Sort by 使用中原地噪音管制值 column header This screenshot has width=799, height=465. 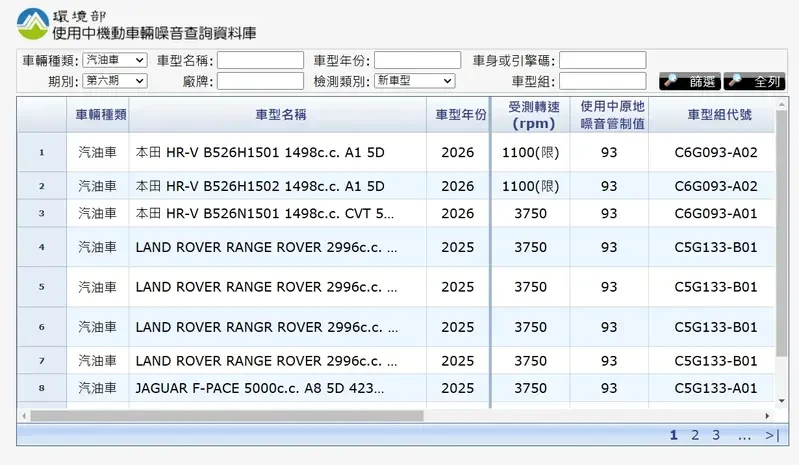[x=609, y=115]
